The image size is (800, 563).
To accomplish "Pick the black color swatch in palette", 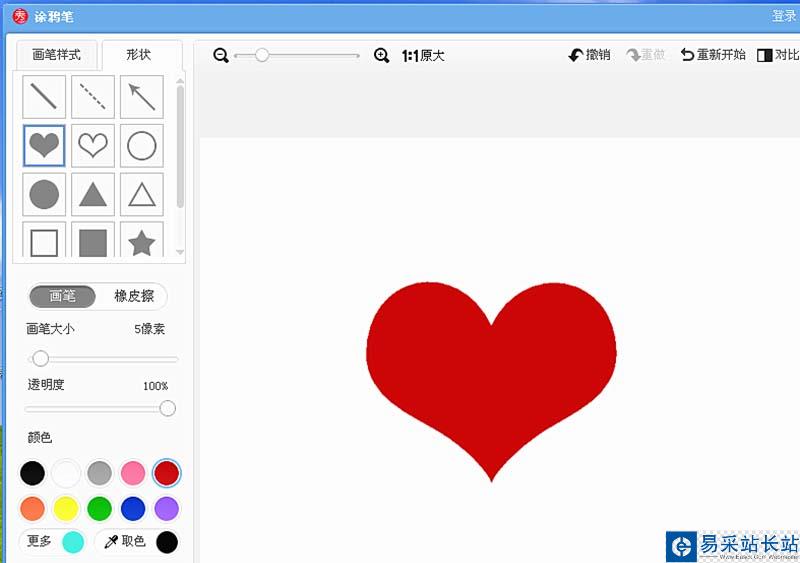I will 32,473.
